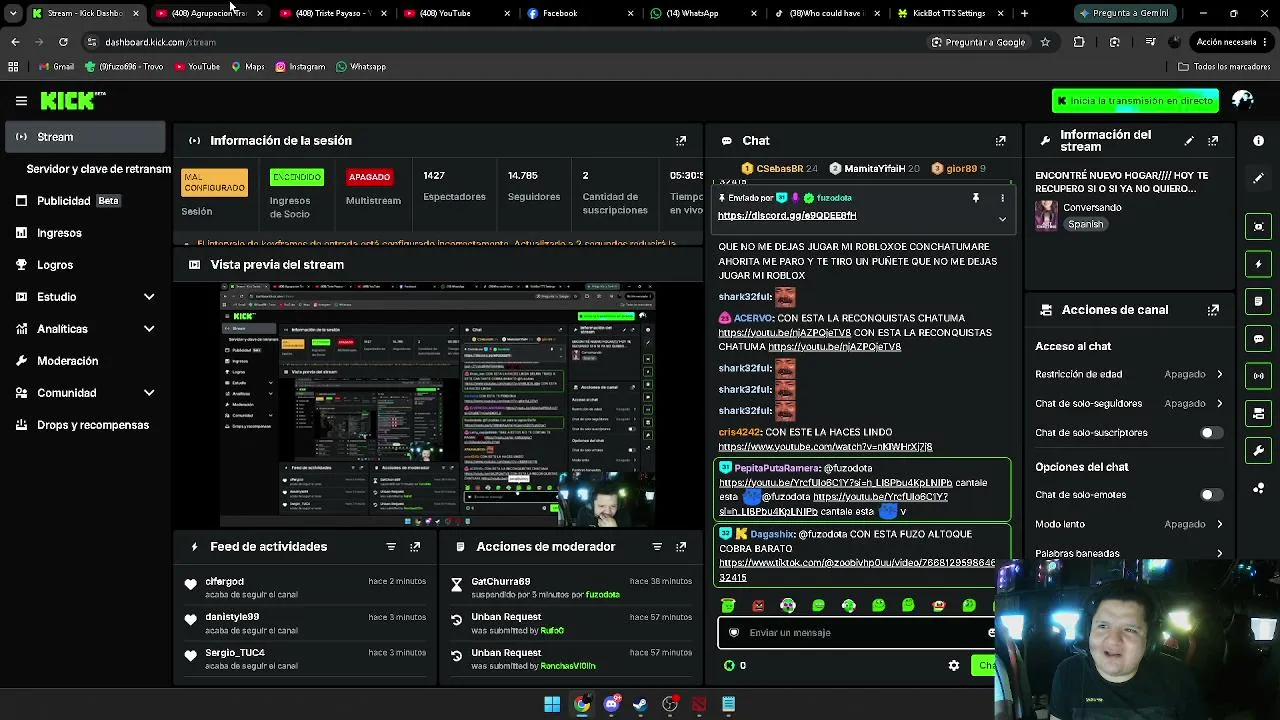
Task: Open Chat de solo-seguidores setting
Action: pos(1129,403)
